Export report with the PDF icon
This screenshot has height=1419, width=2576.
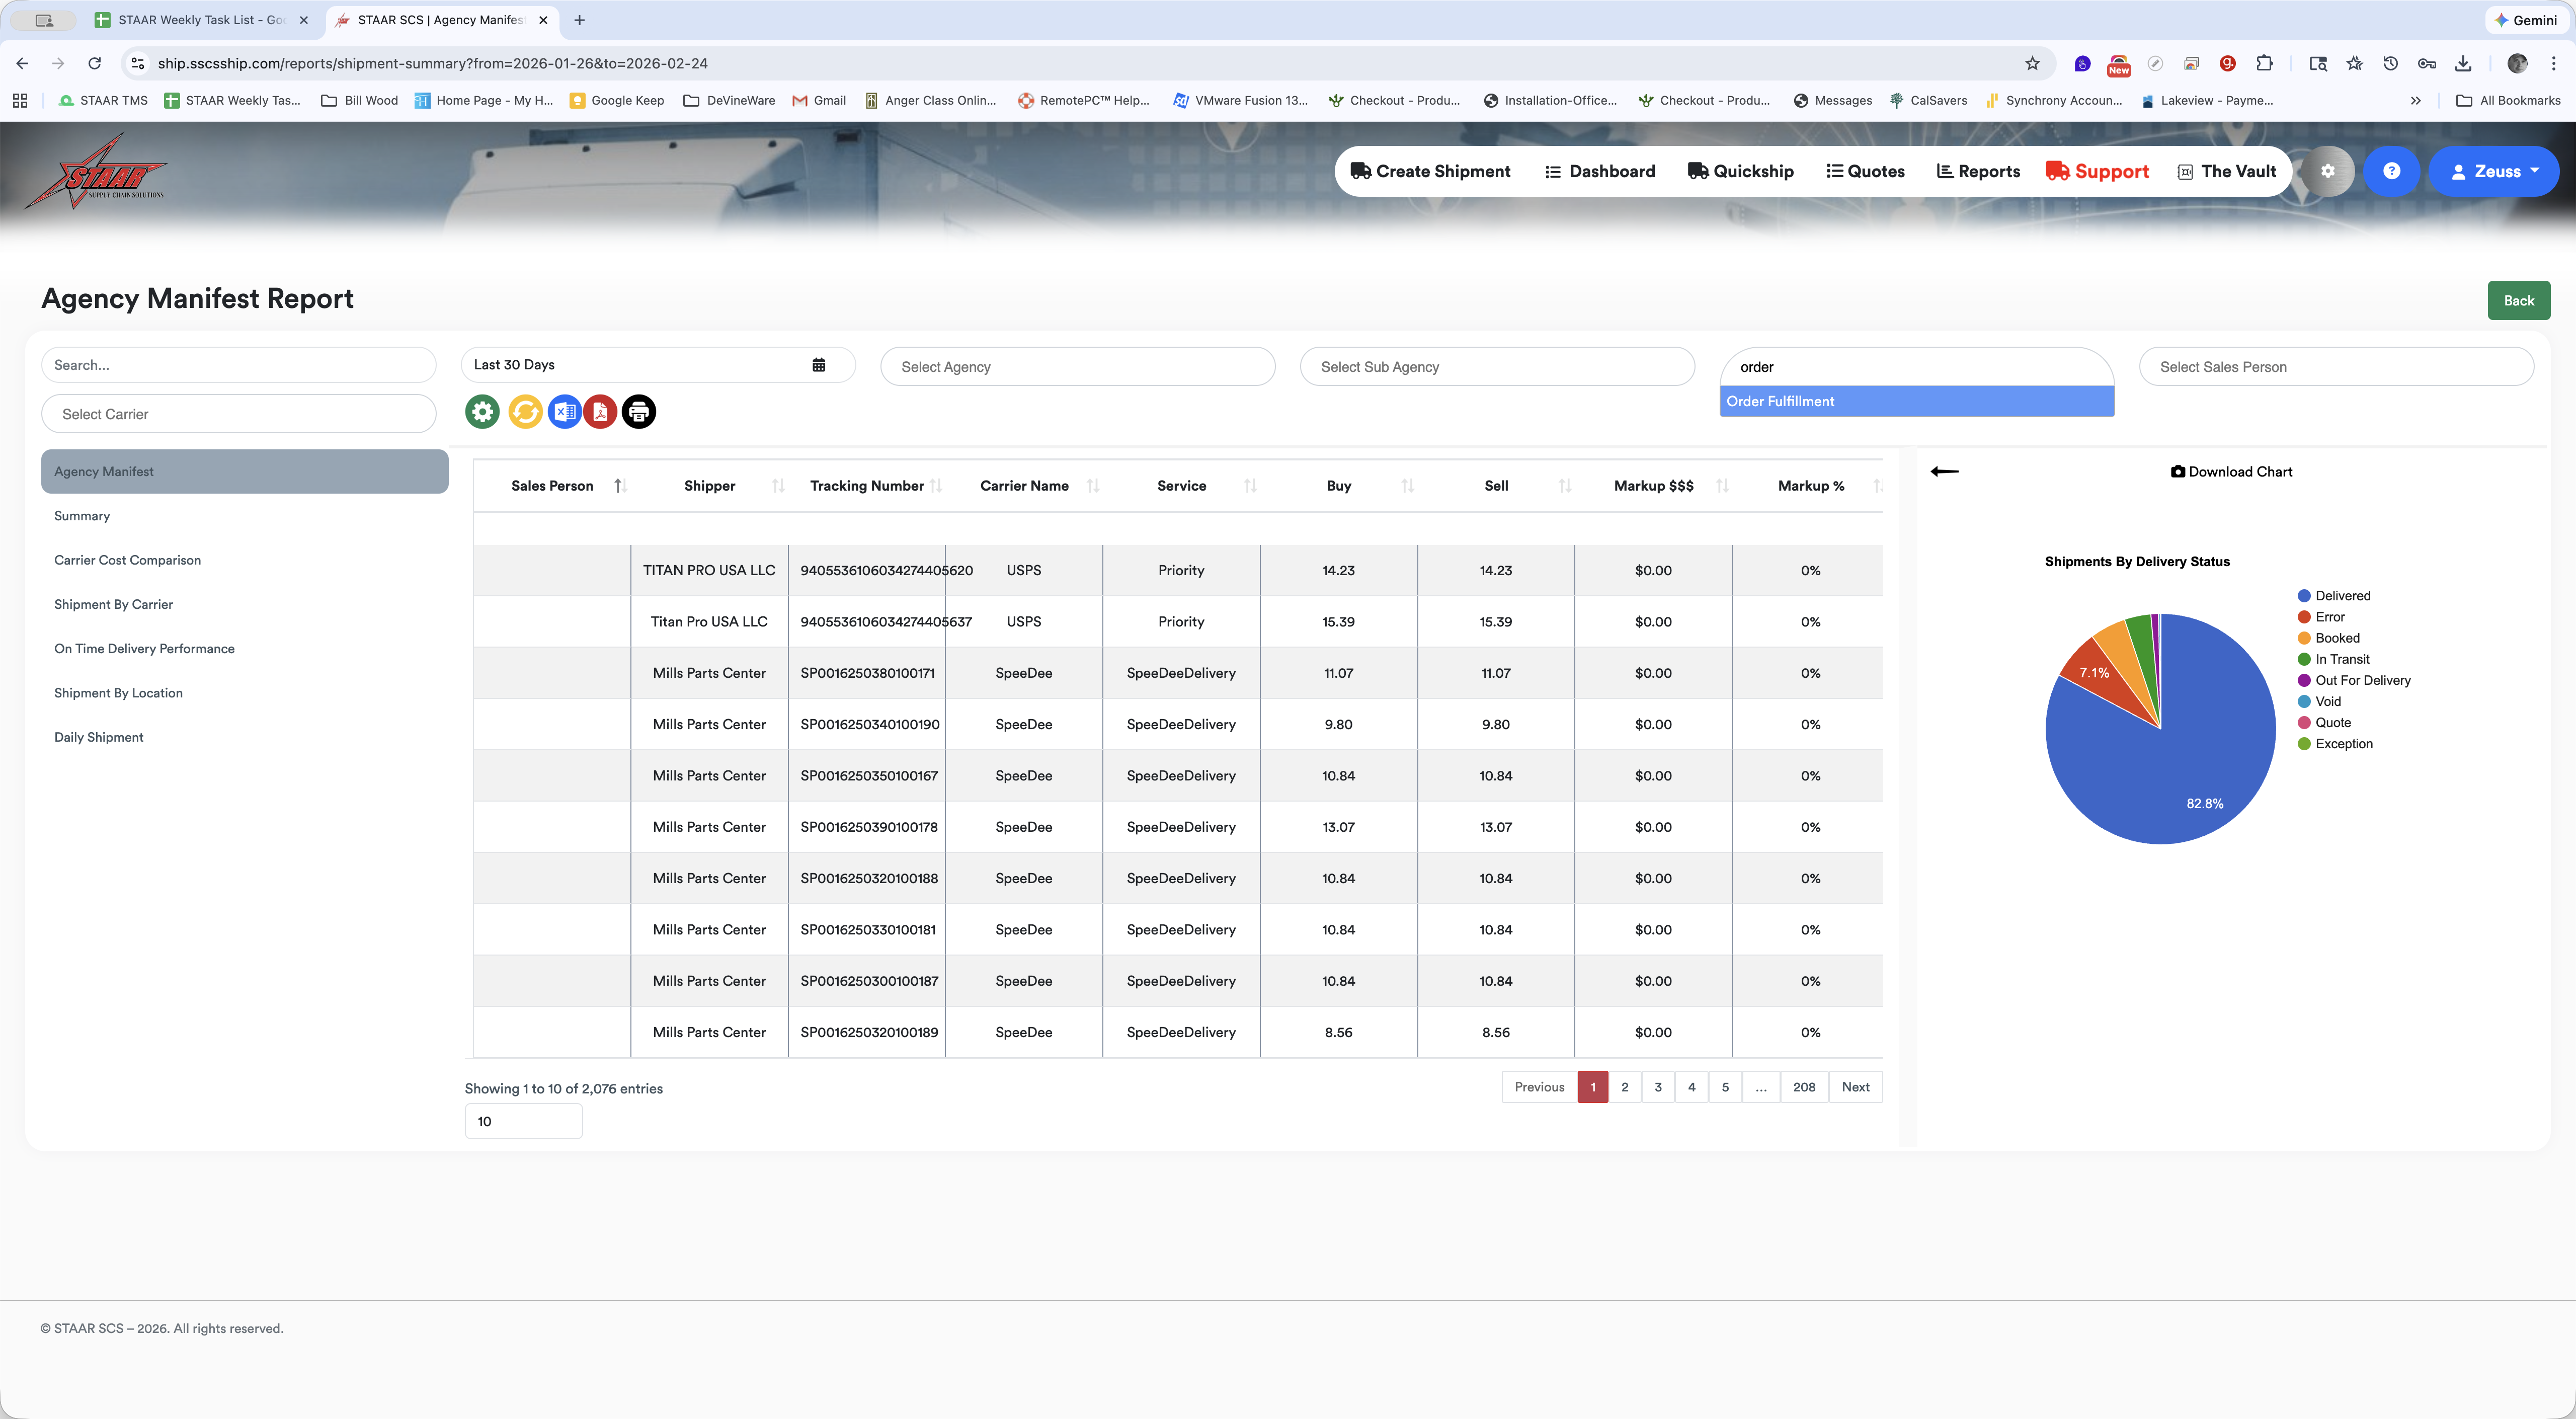click(x=600, y=412)
